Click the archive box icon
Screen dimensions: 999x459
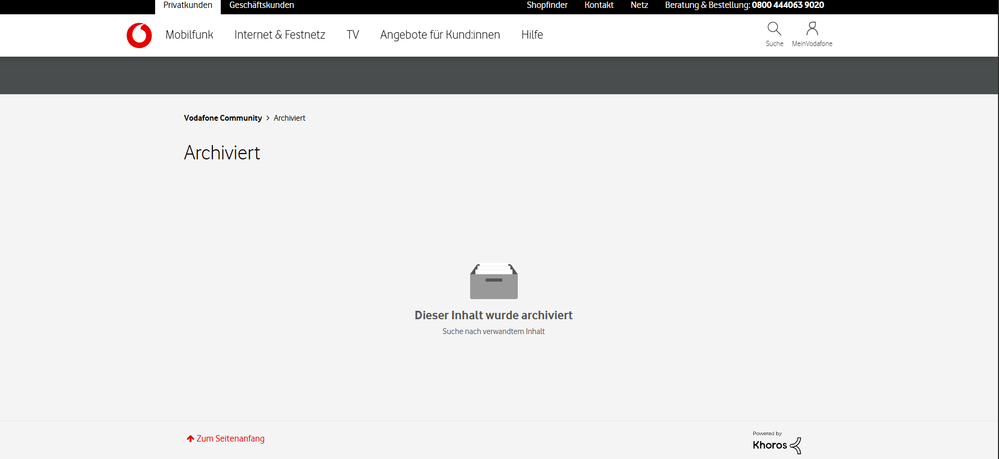click(494, 281)
